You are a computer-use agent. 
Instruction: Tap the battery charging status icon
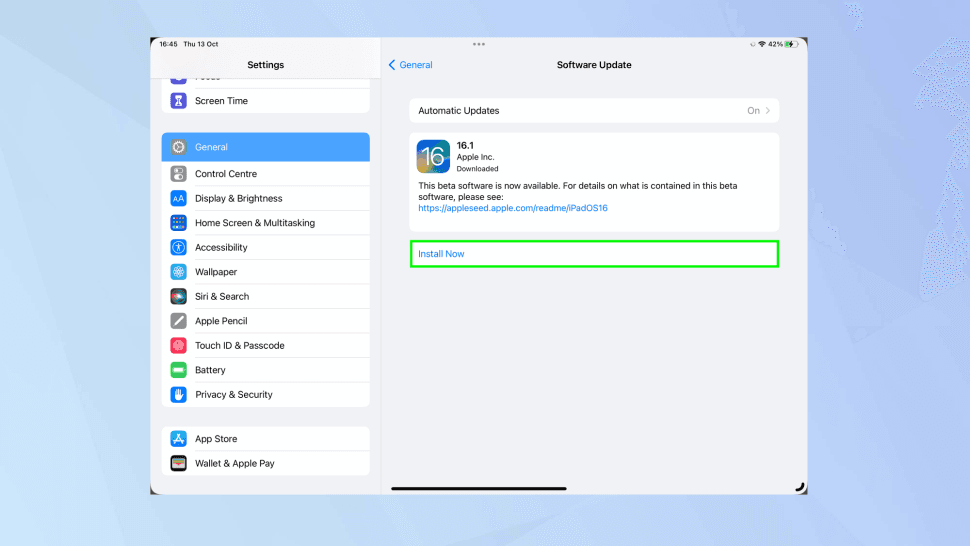[x=791, y=45]
